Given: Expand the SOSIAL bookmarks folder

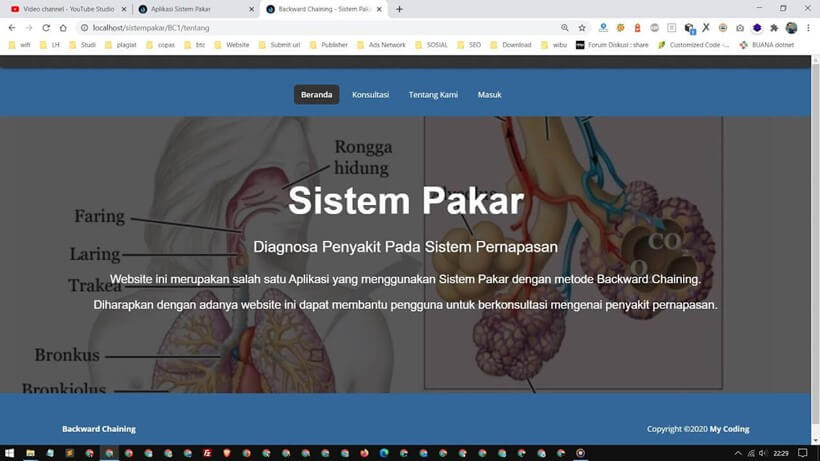Looking at the screenshot, I should point(433,45).
